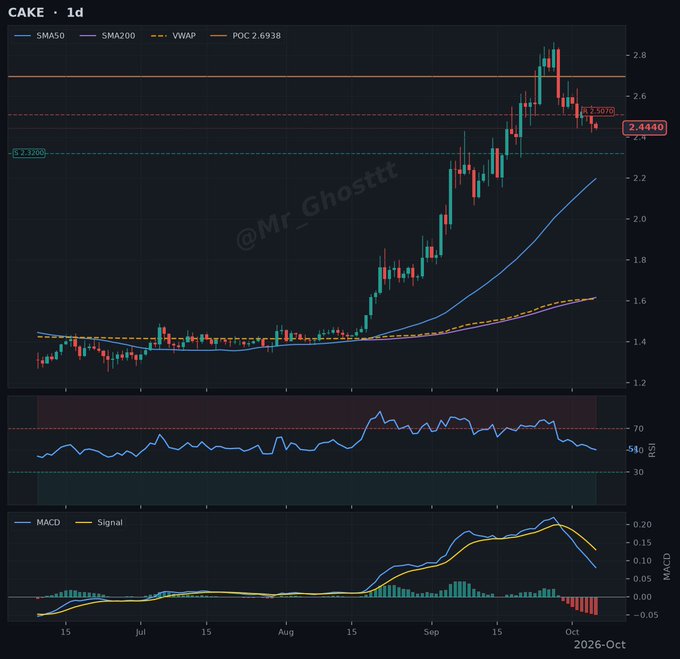Select the POC 2.6938 legend entry
Image resolution: width=680 pixels, height=659 pixels.
click(x=245, y=36)
